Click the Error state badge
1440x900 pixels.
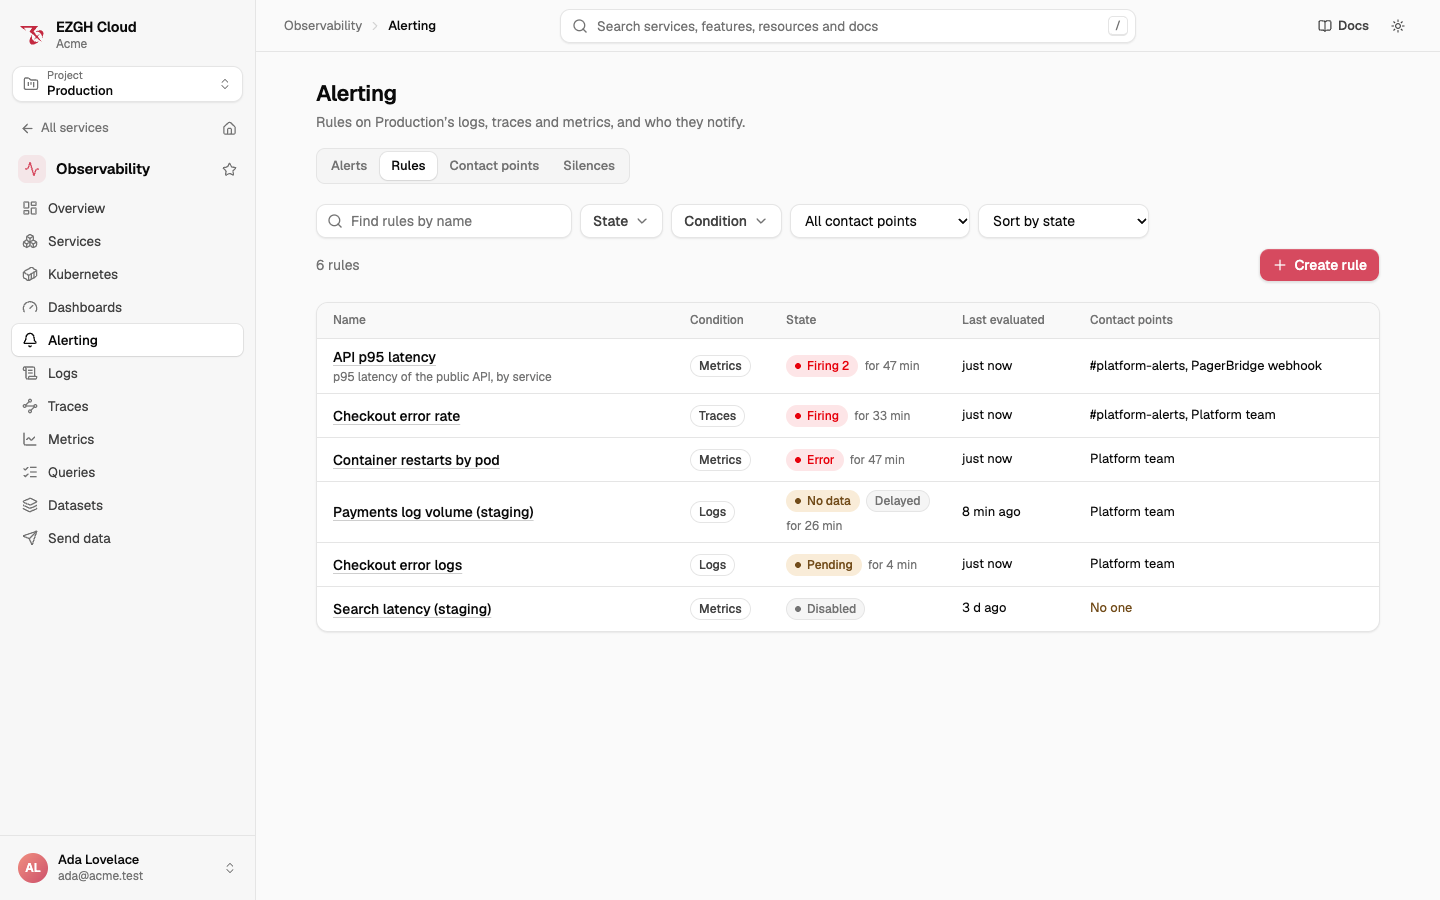pyautogui.click(x=814, y=460)
